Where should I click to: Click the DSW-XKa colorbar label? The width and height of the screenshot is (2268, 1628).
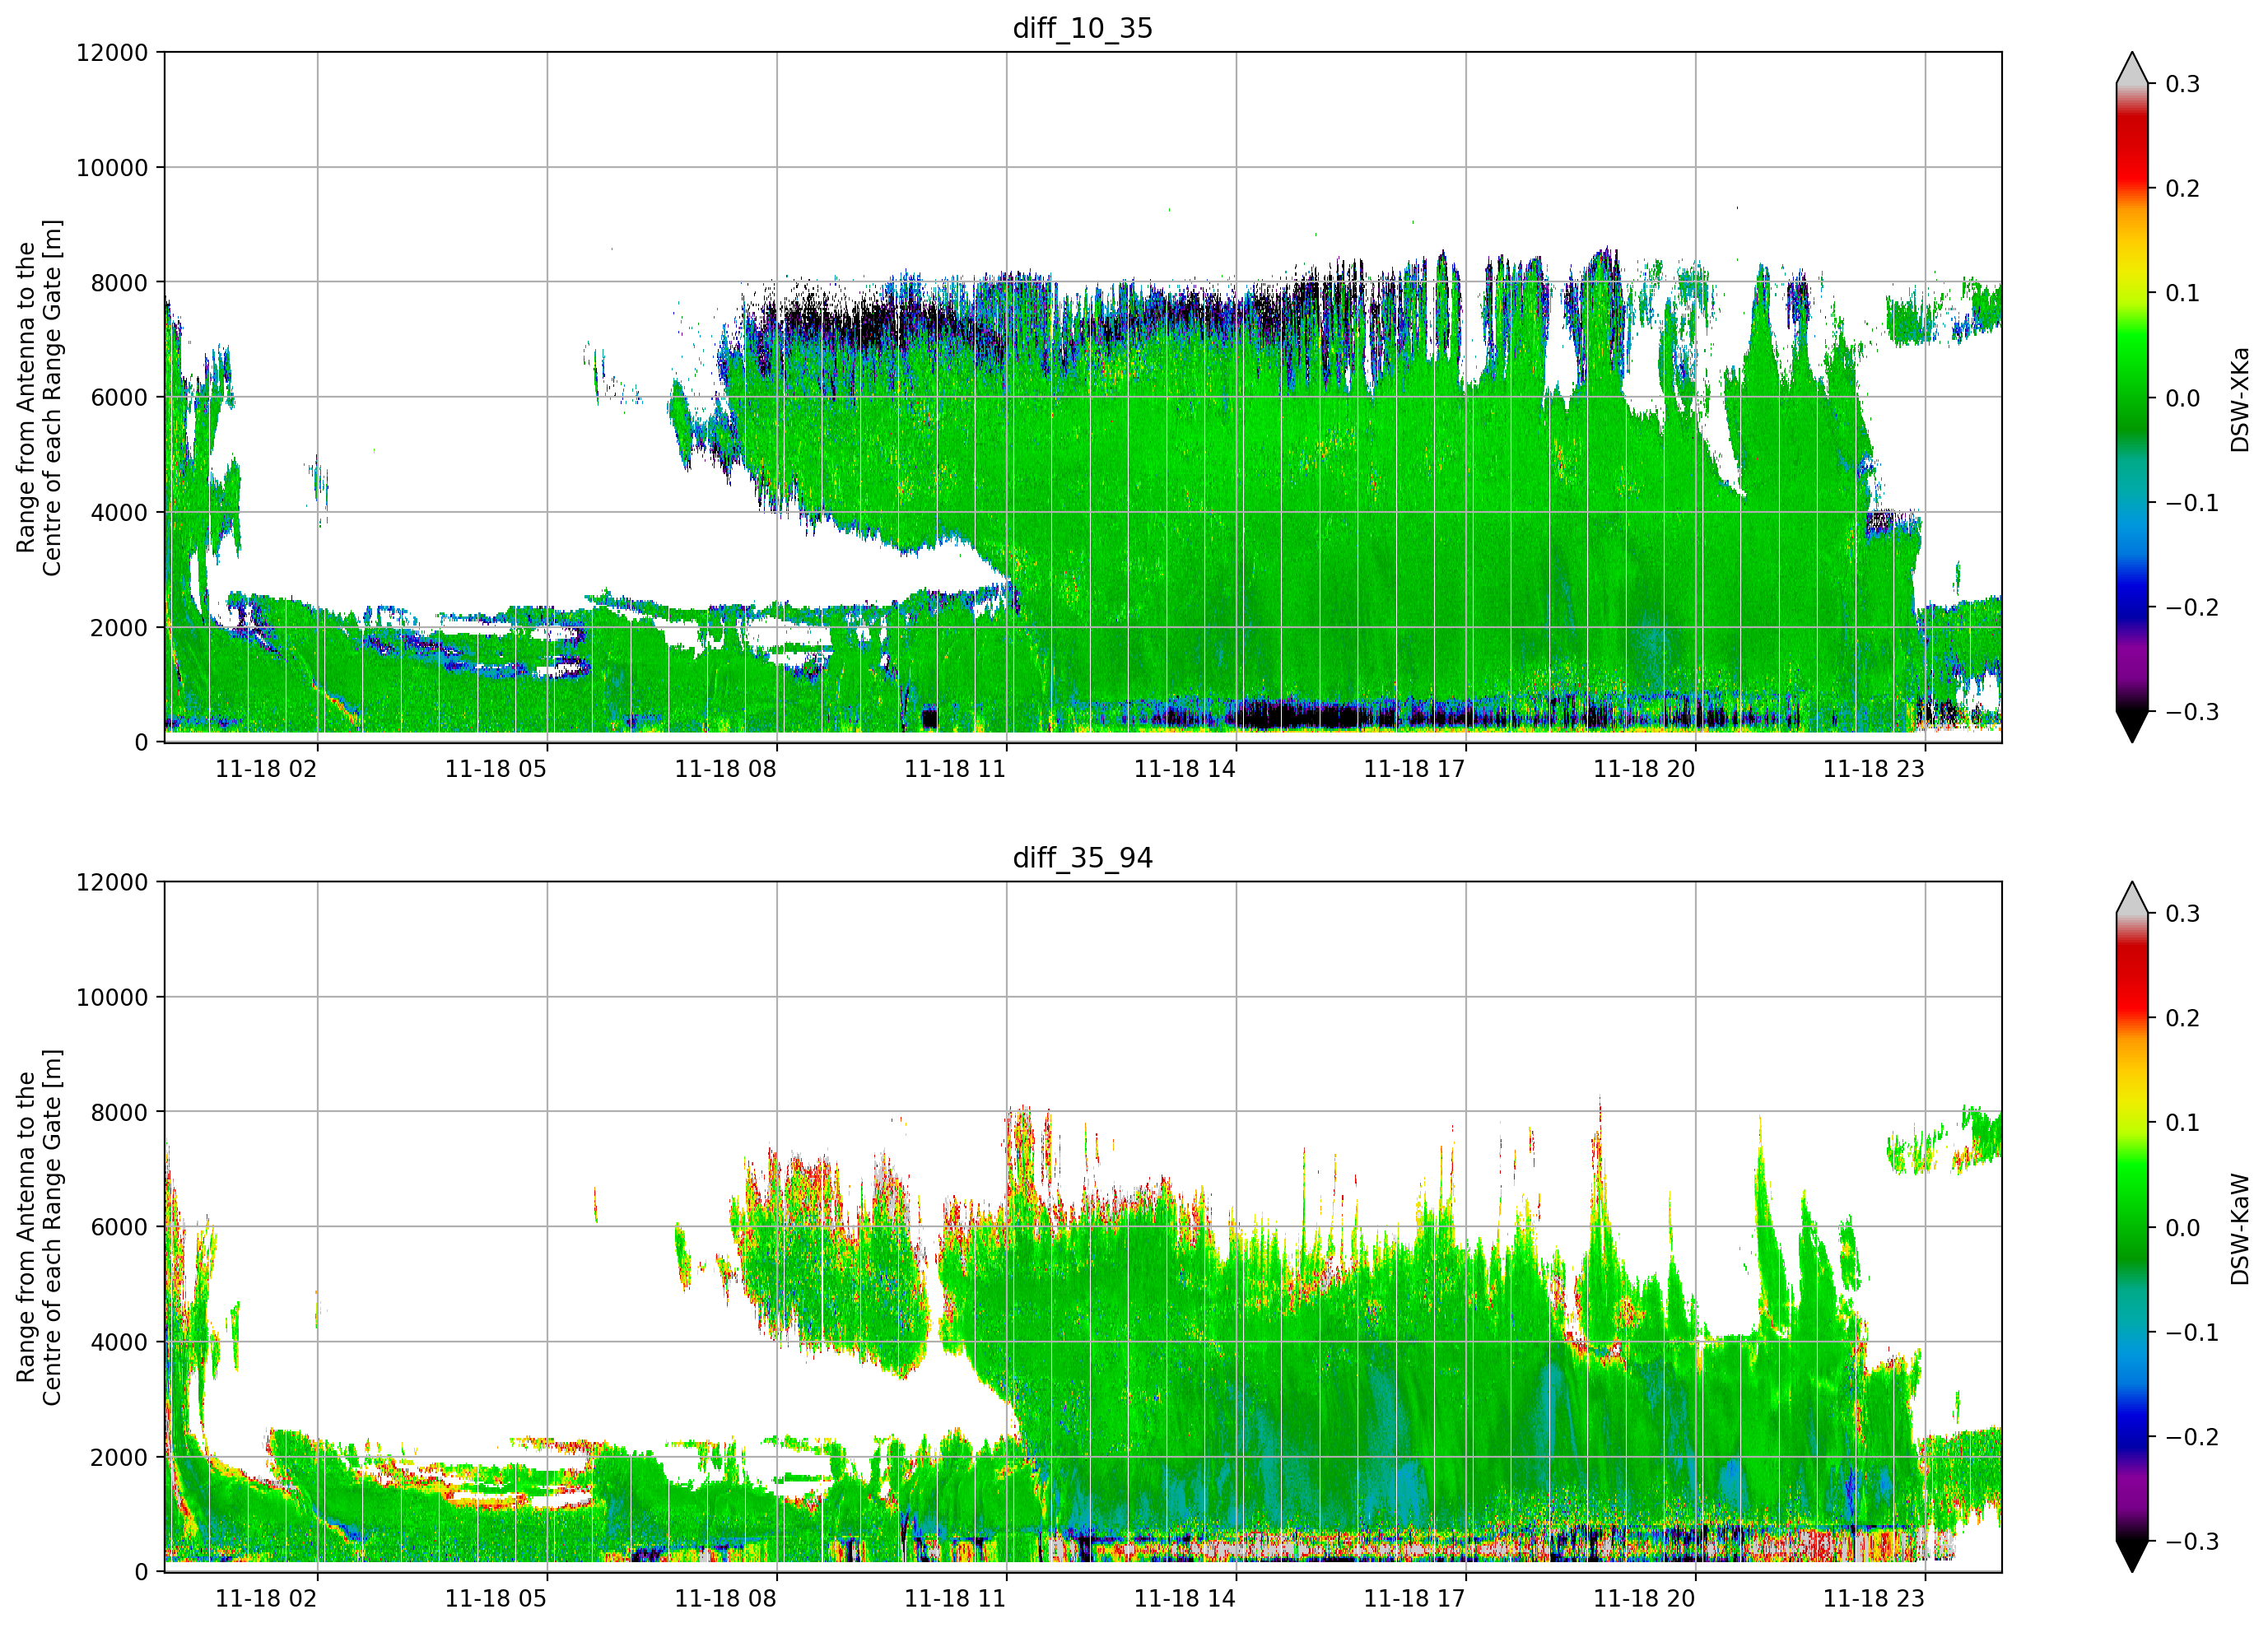coord(2239,398)
